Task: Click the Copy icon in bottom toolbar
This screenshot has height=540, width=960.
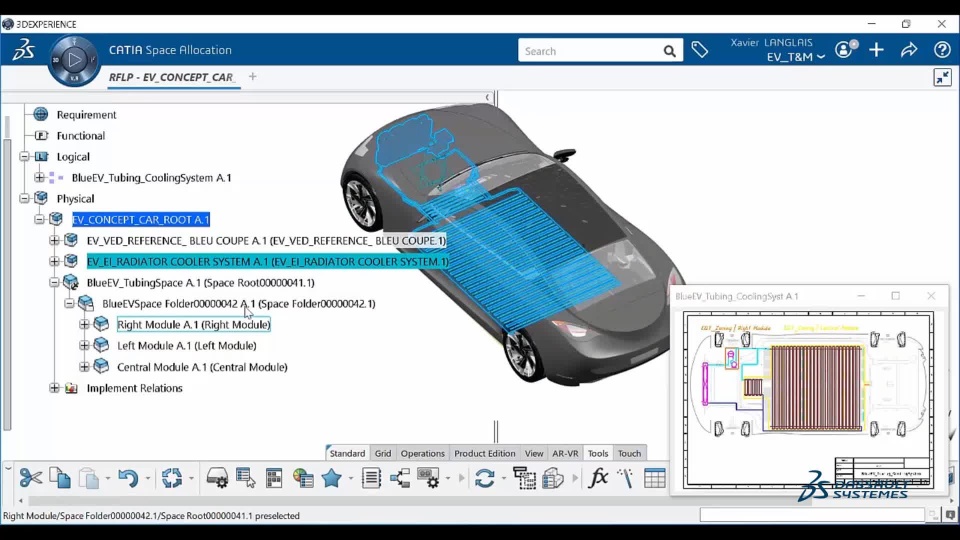Action: click(60, 478)
